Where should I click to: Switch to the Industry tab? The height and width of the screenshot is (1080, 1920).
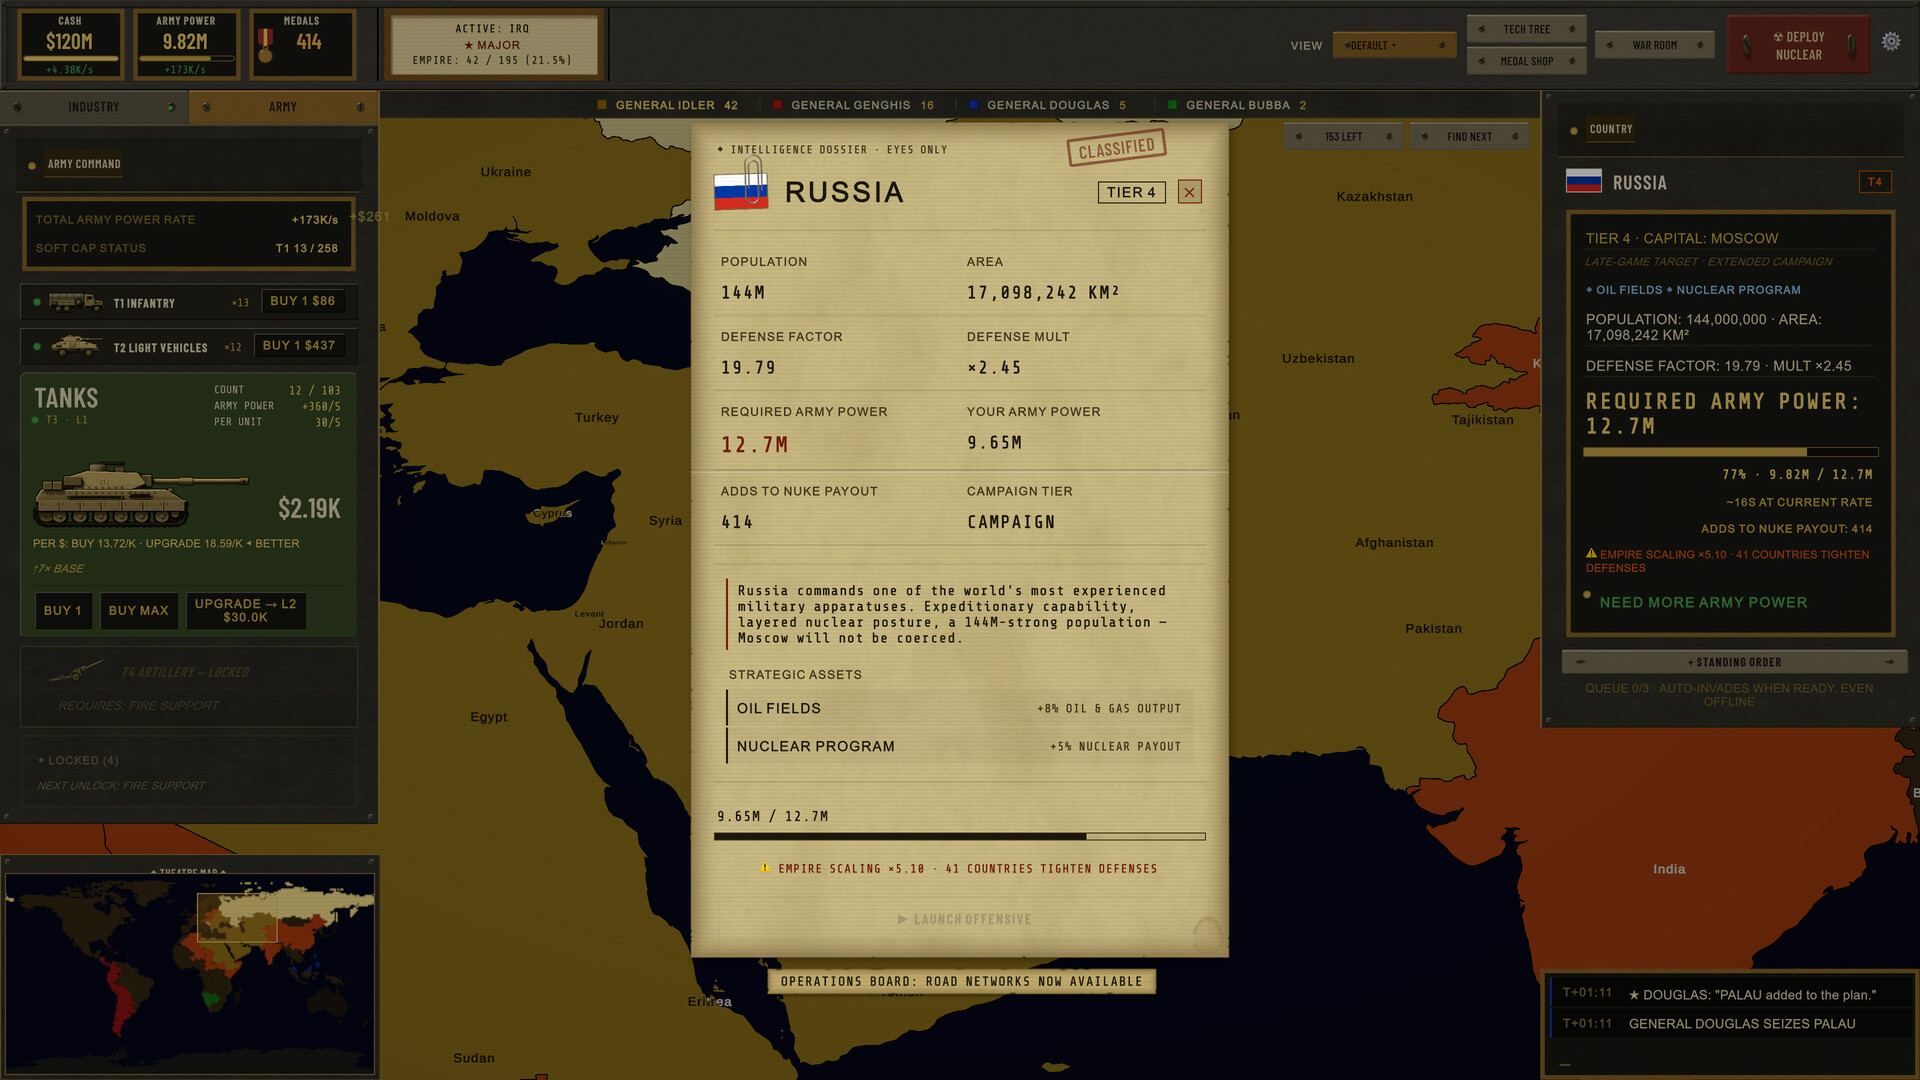tap(94, 107)
